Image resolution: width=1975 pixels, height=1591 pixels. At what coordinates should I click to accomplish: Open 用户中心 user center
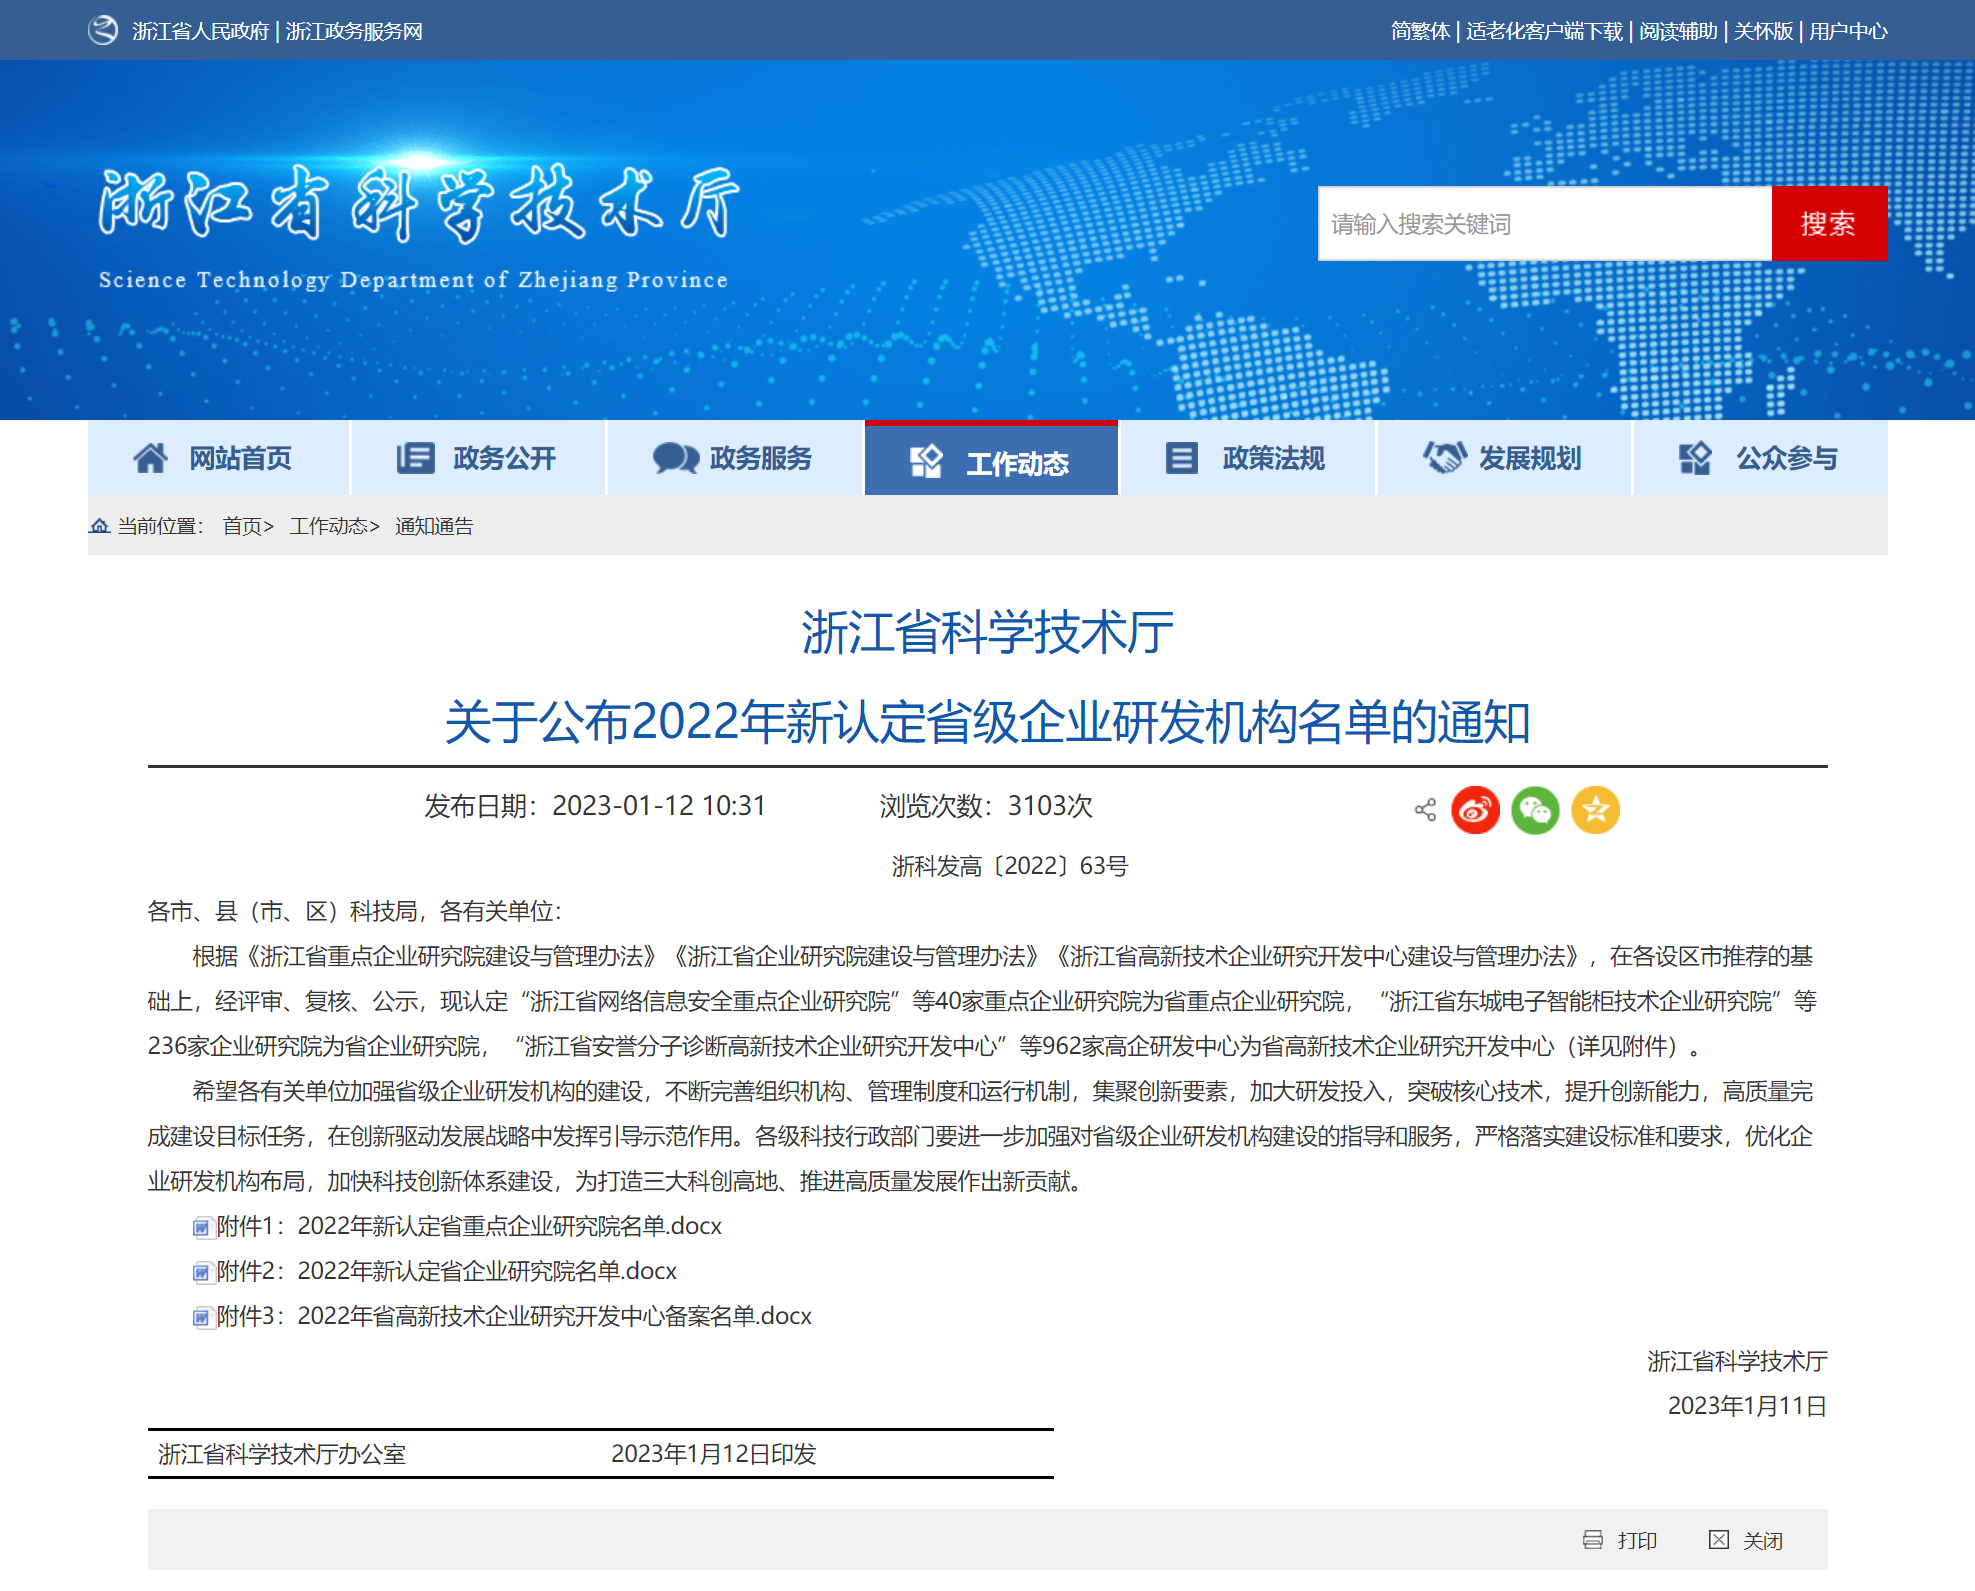pyautogui.click(x=1848, y=31)
